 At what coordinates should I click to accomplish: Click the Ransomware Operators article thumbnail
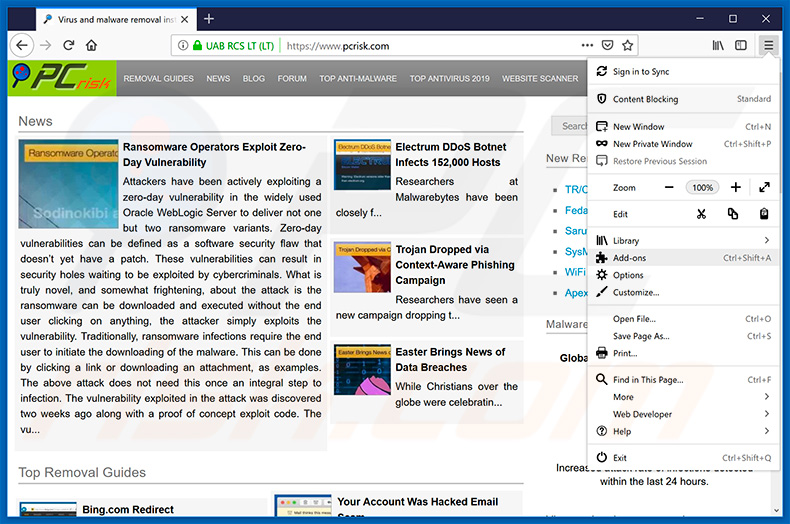click(69, 184)
